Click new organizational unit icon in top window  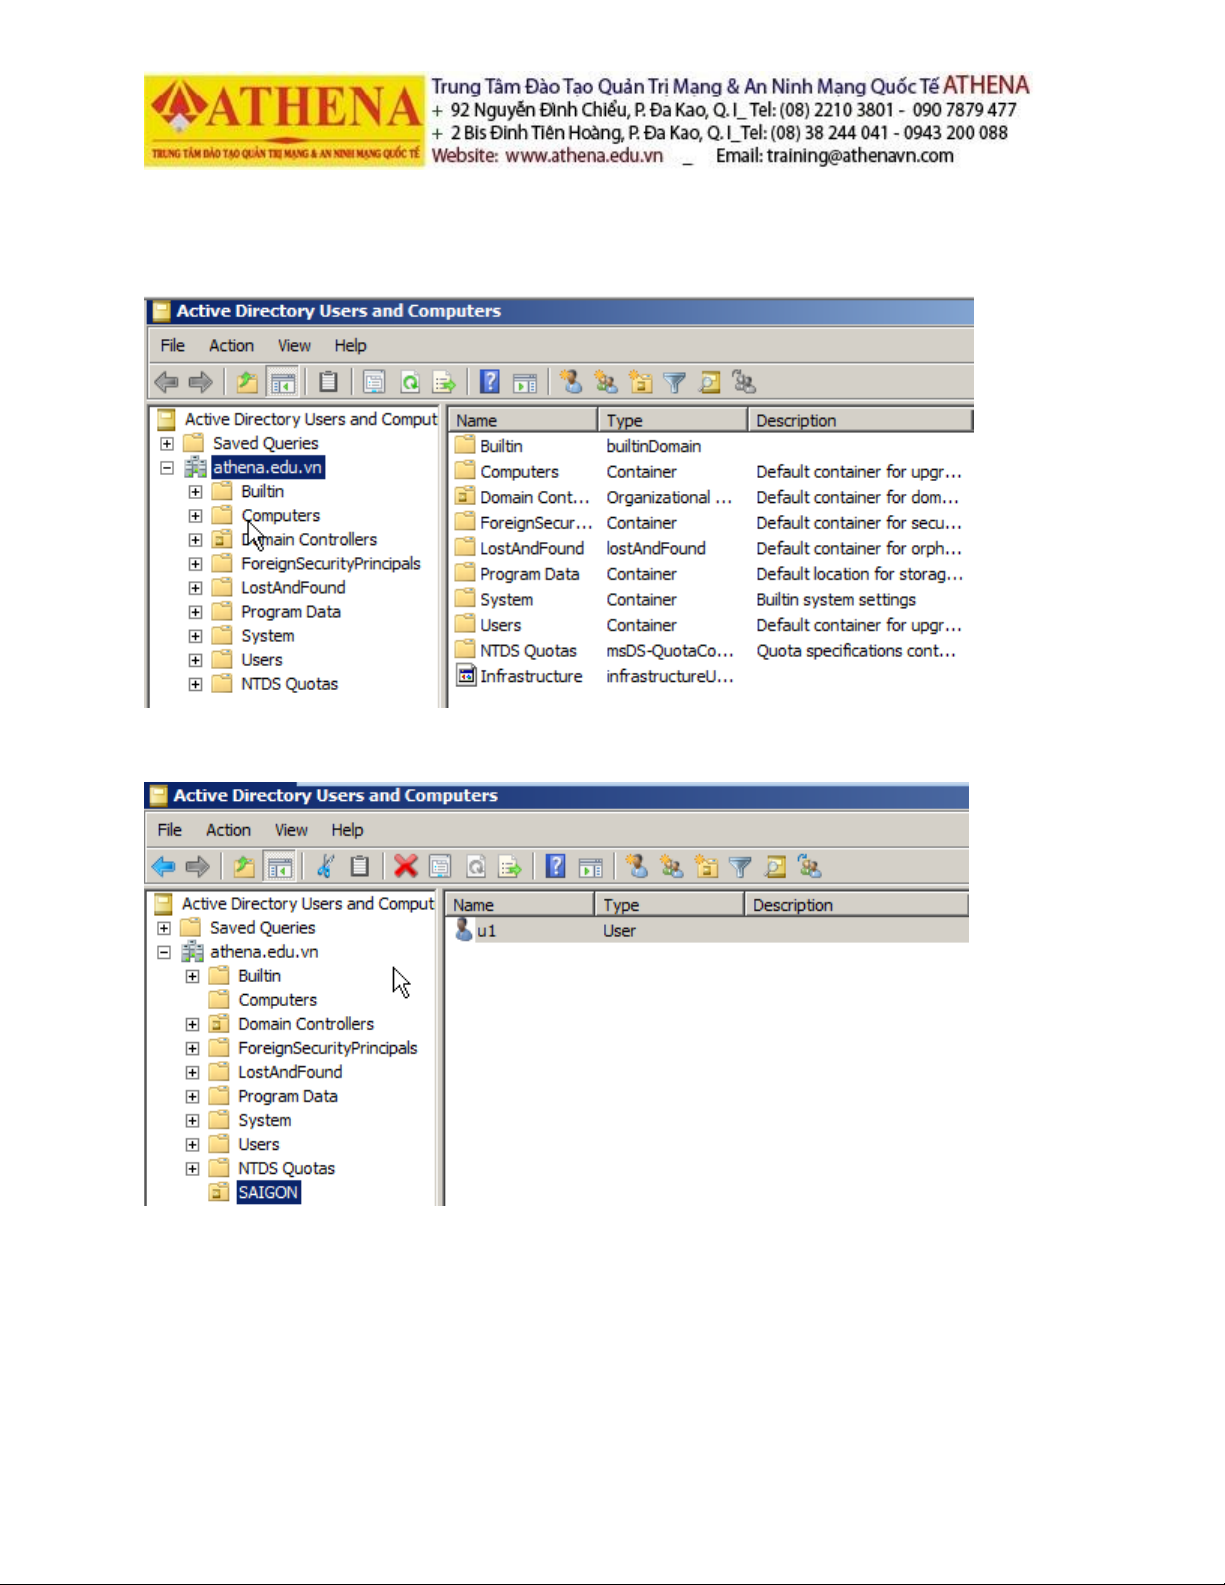coord(640,382)
